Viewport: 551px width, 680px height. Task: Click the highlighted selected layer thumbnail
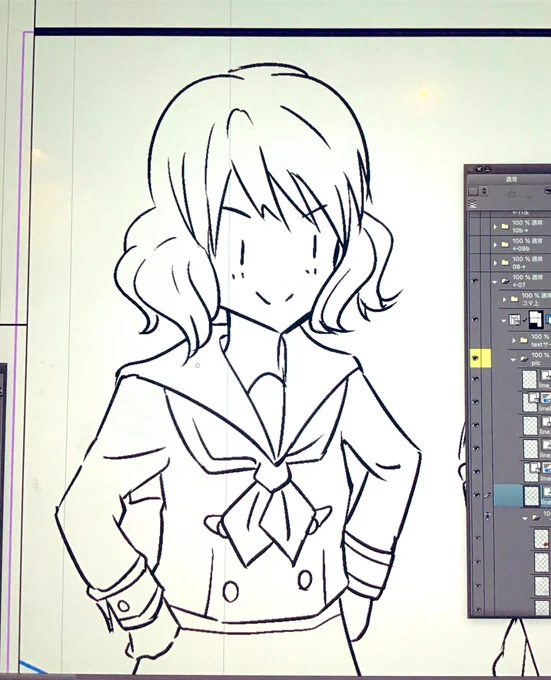[x=531, y=496]
